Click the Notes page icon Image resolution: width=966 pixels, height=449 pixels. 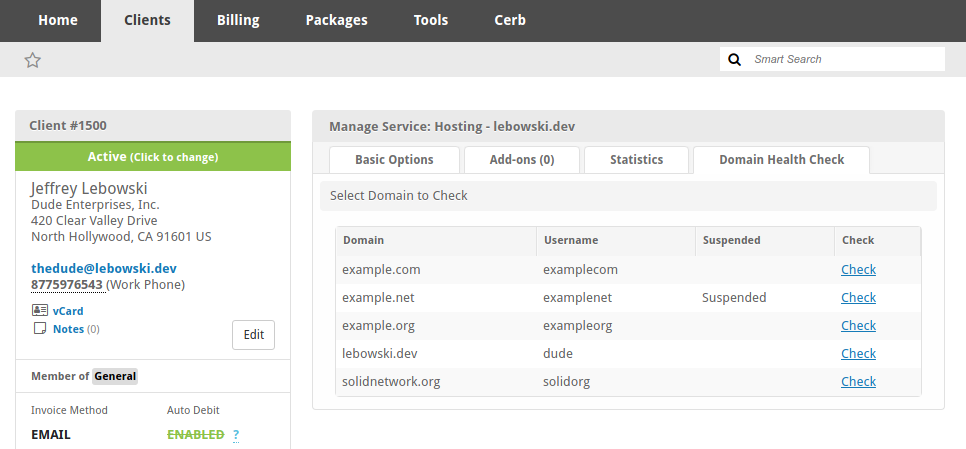coord(40,329)
